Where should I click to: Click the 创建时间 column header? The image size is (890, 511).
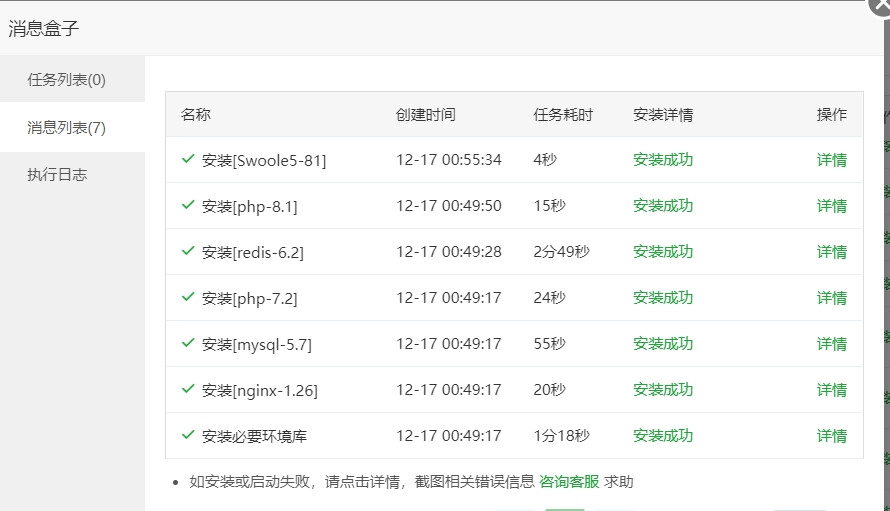coord(426,115)
